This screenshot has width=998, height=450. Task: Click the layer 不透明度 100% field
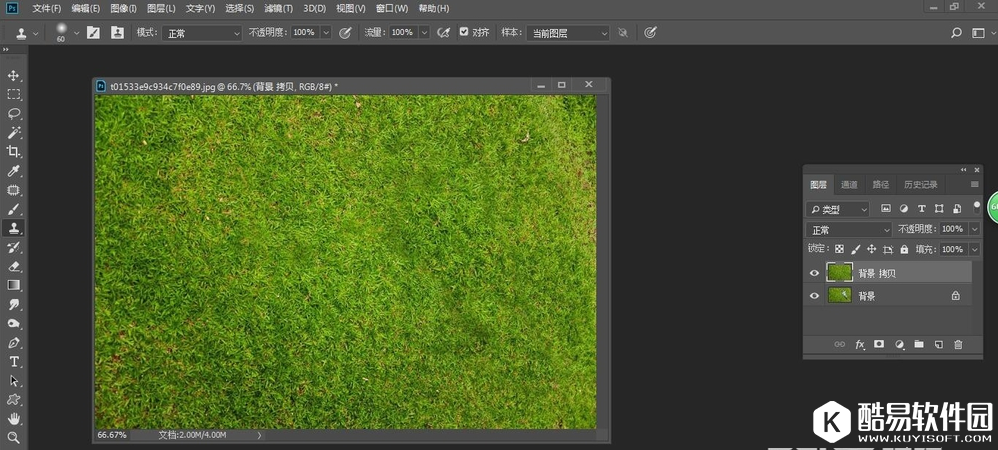[953, 229]
